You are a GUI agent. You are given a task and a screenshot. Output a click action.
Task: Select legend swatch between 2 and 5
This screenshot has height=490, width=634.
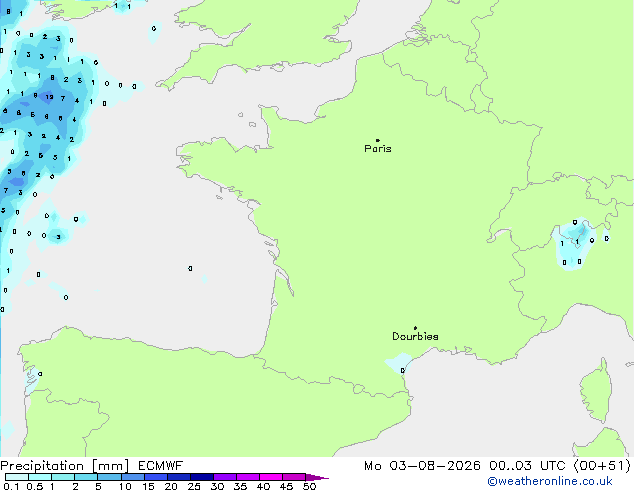tap(86, 477)
